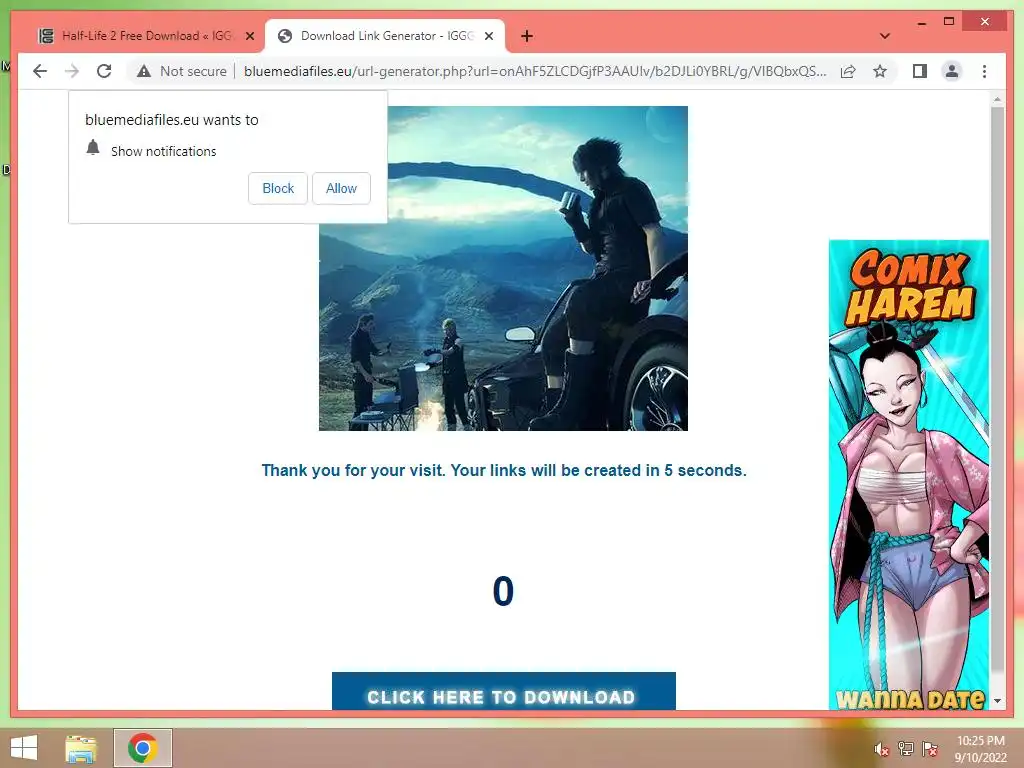
Task: Share this page using the share icon
Action: click(848, 71)
